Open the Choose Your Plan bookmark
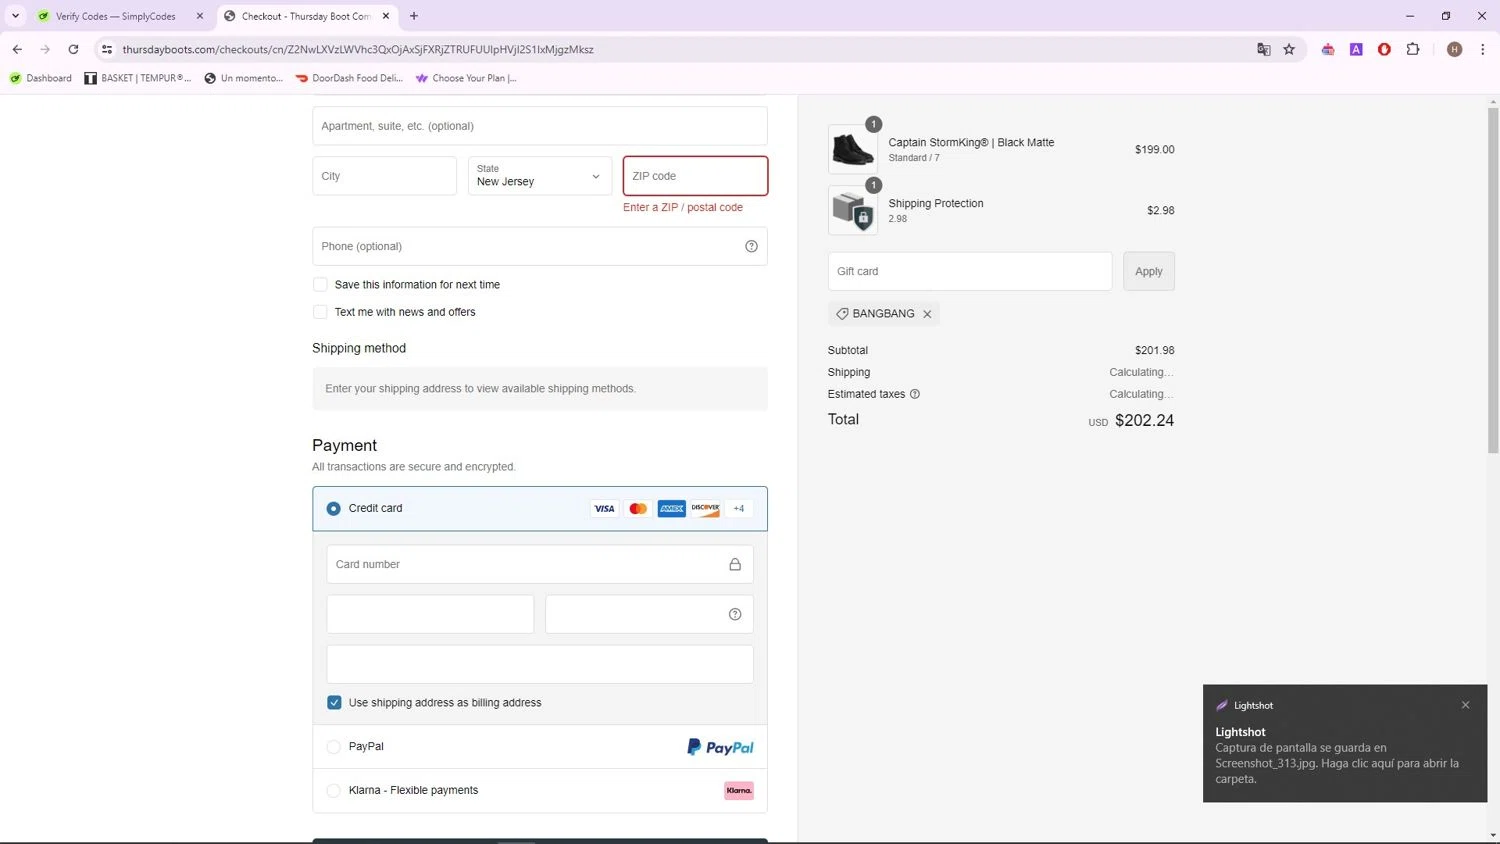Image resolution: width=1500 pixels, height=844 pixels. click(x=466, y=78)
